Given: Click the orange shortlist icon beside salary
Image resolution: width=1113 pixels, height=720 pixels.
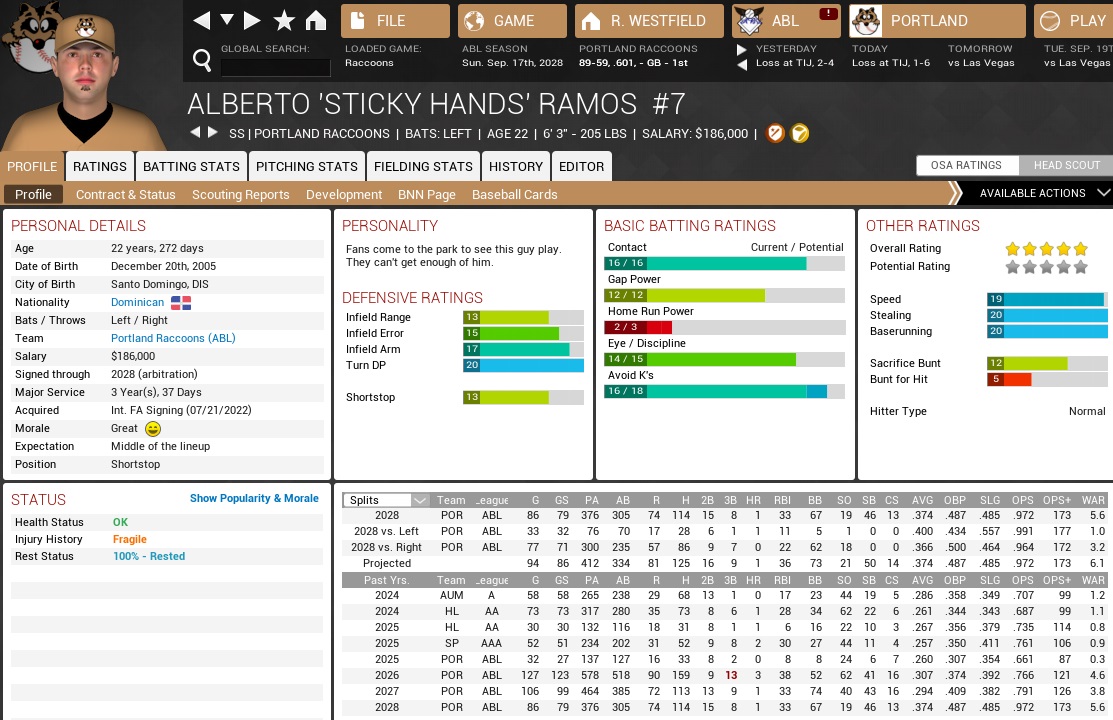Looking at the screenshot, I should point(775,133).
